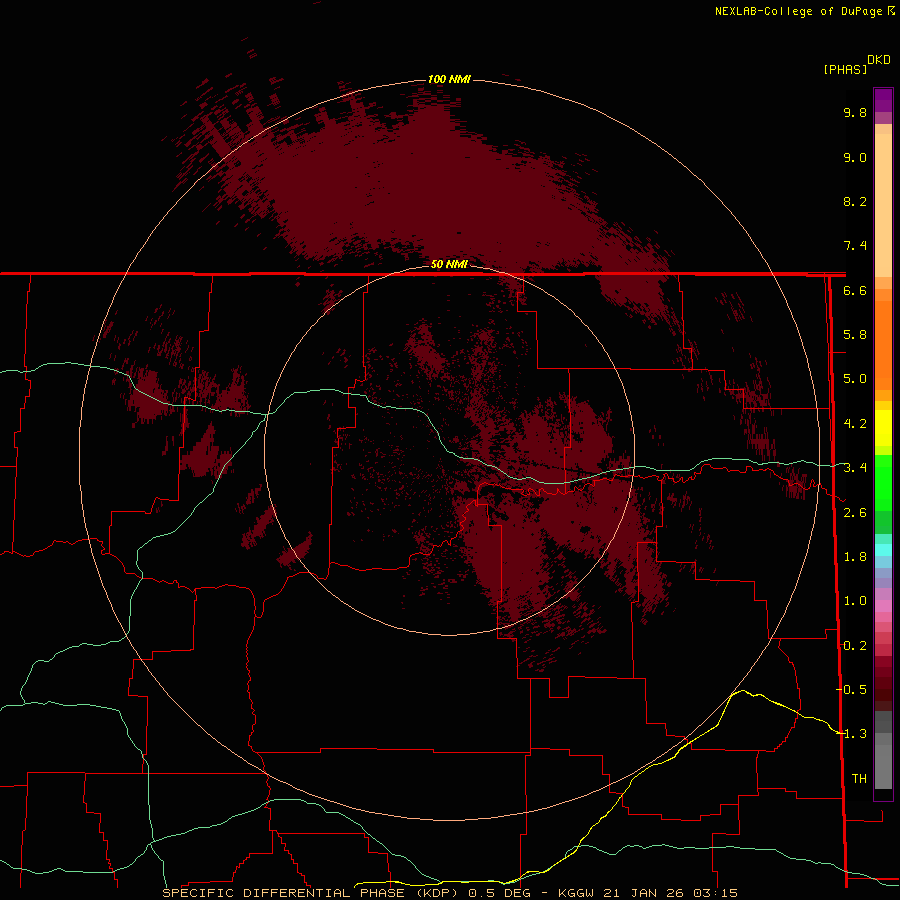
Task: Pick the bright green color bar segment
Action: [883, 482]
